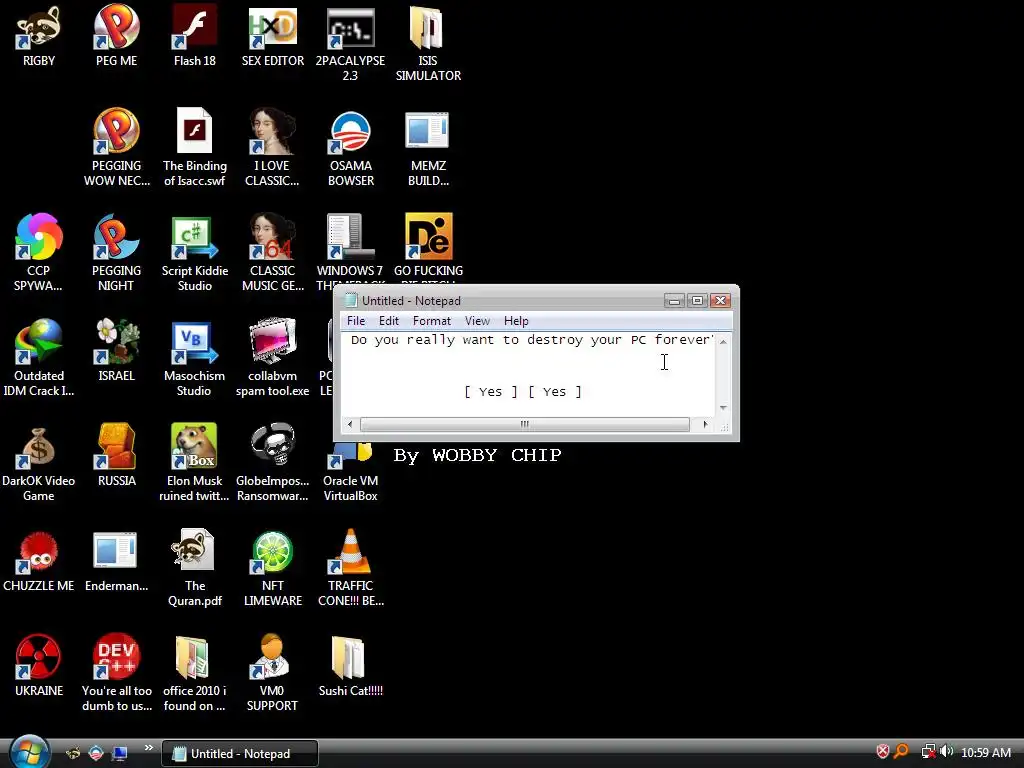Open the PEG ME desktop icon

coord(116,37)
